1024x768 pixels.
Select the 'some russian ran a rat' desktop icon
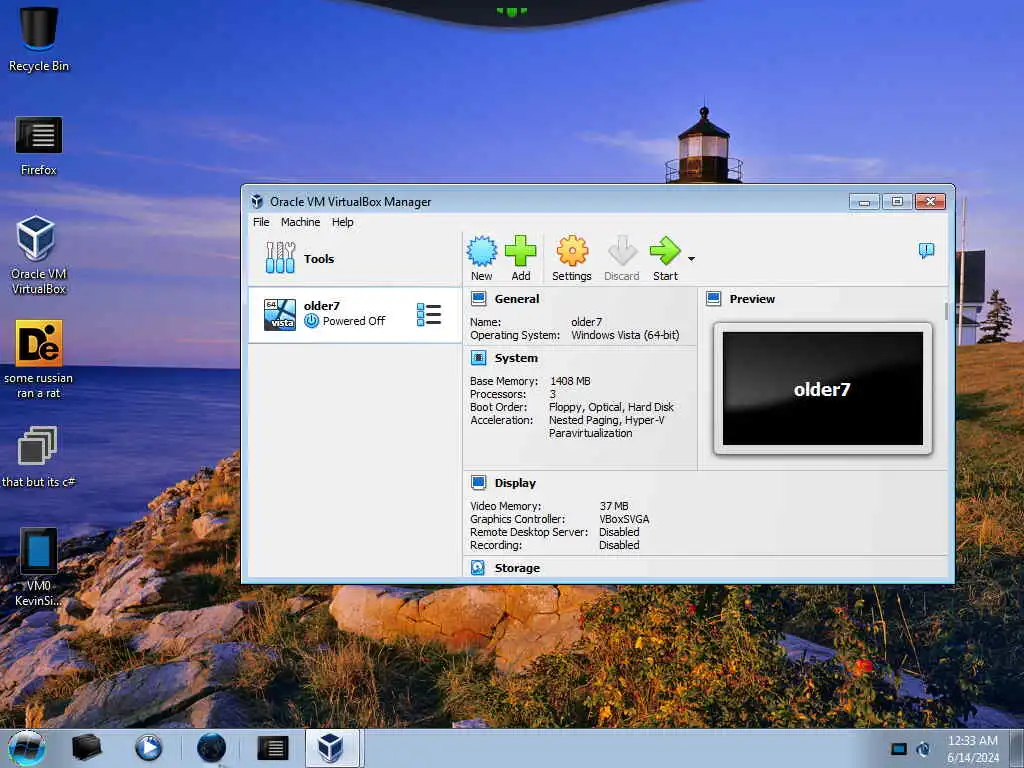pyautogui.click(x=39, y=359)
